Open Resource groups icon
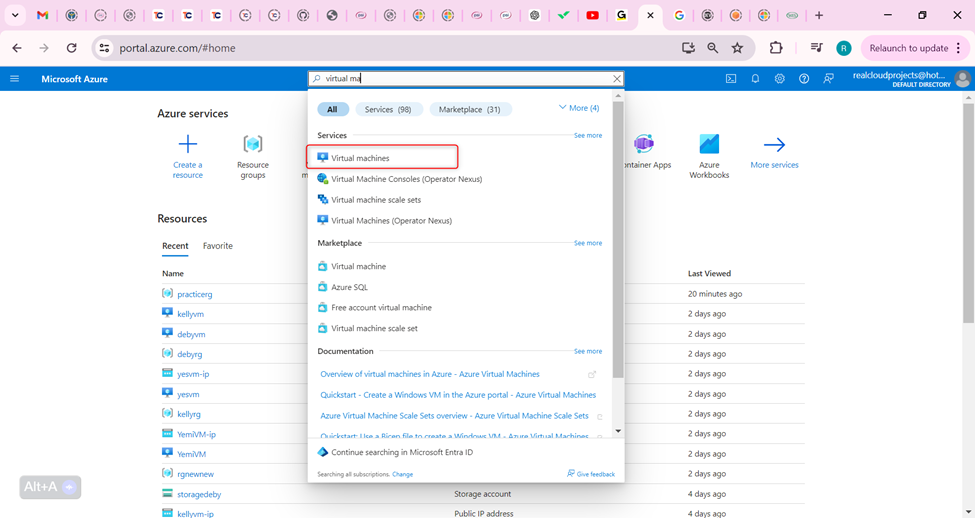The height and width of the screenshot is (518, 975). 252,144
